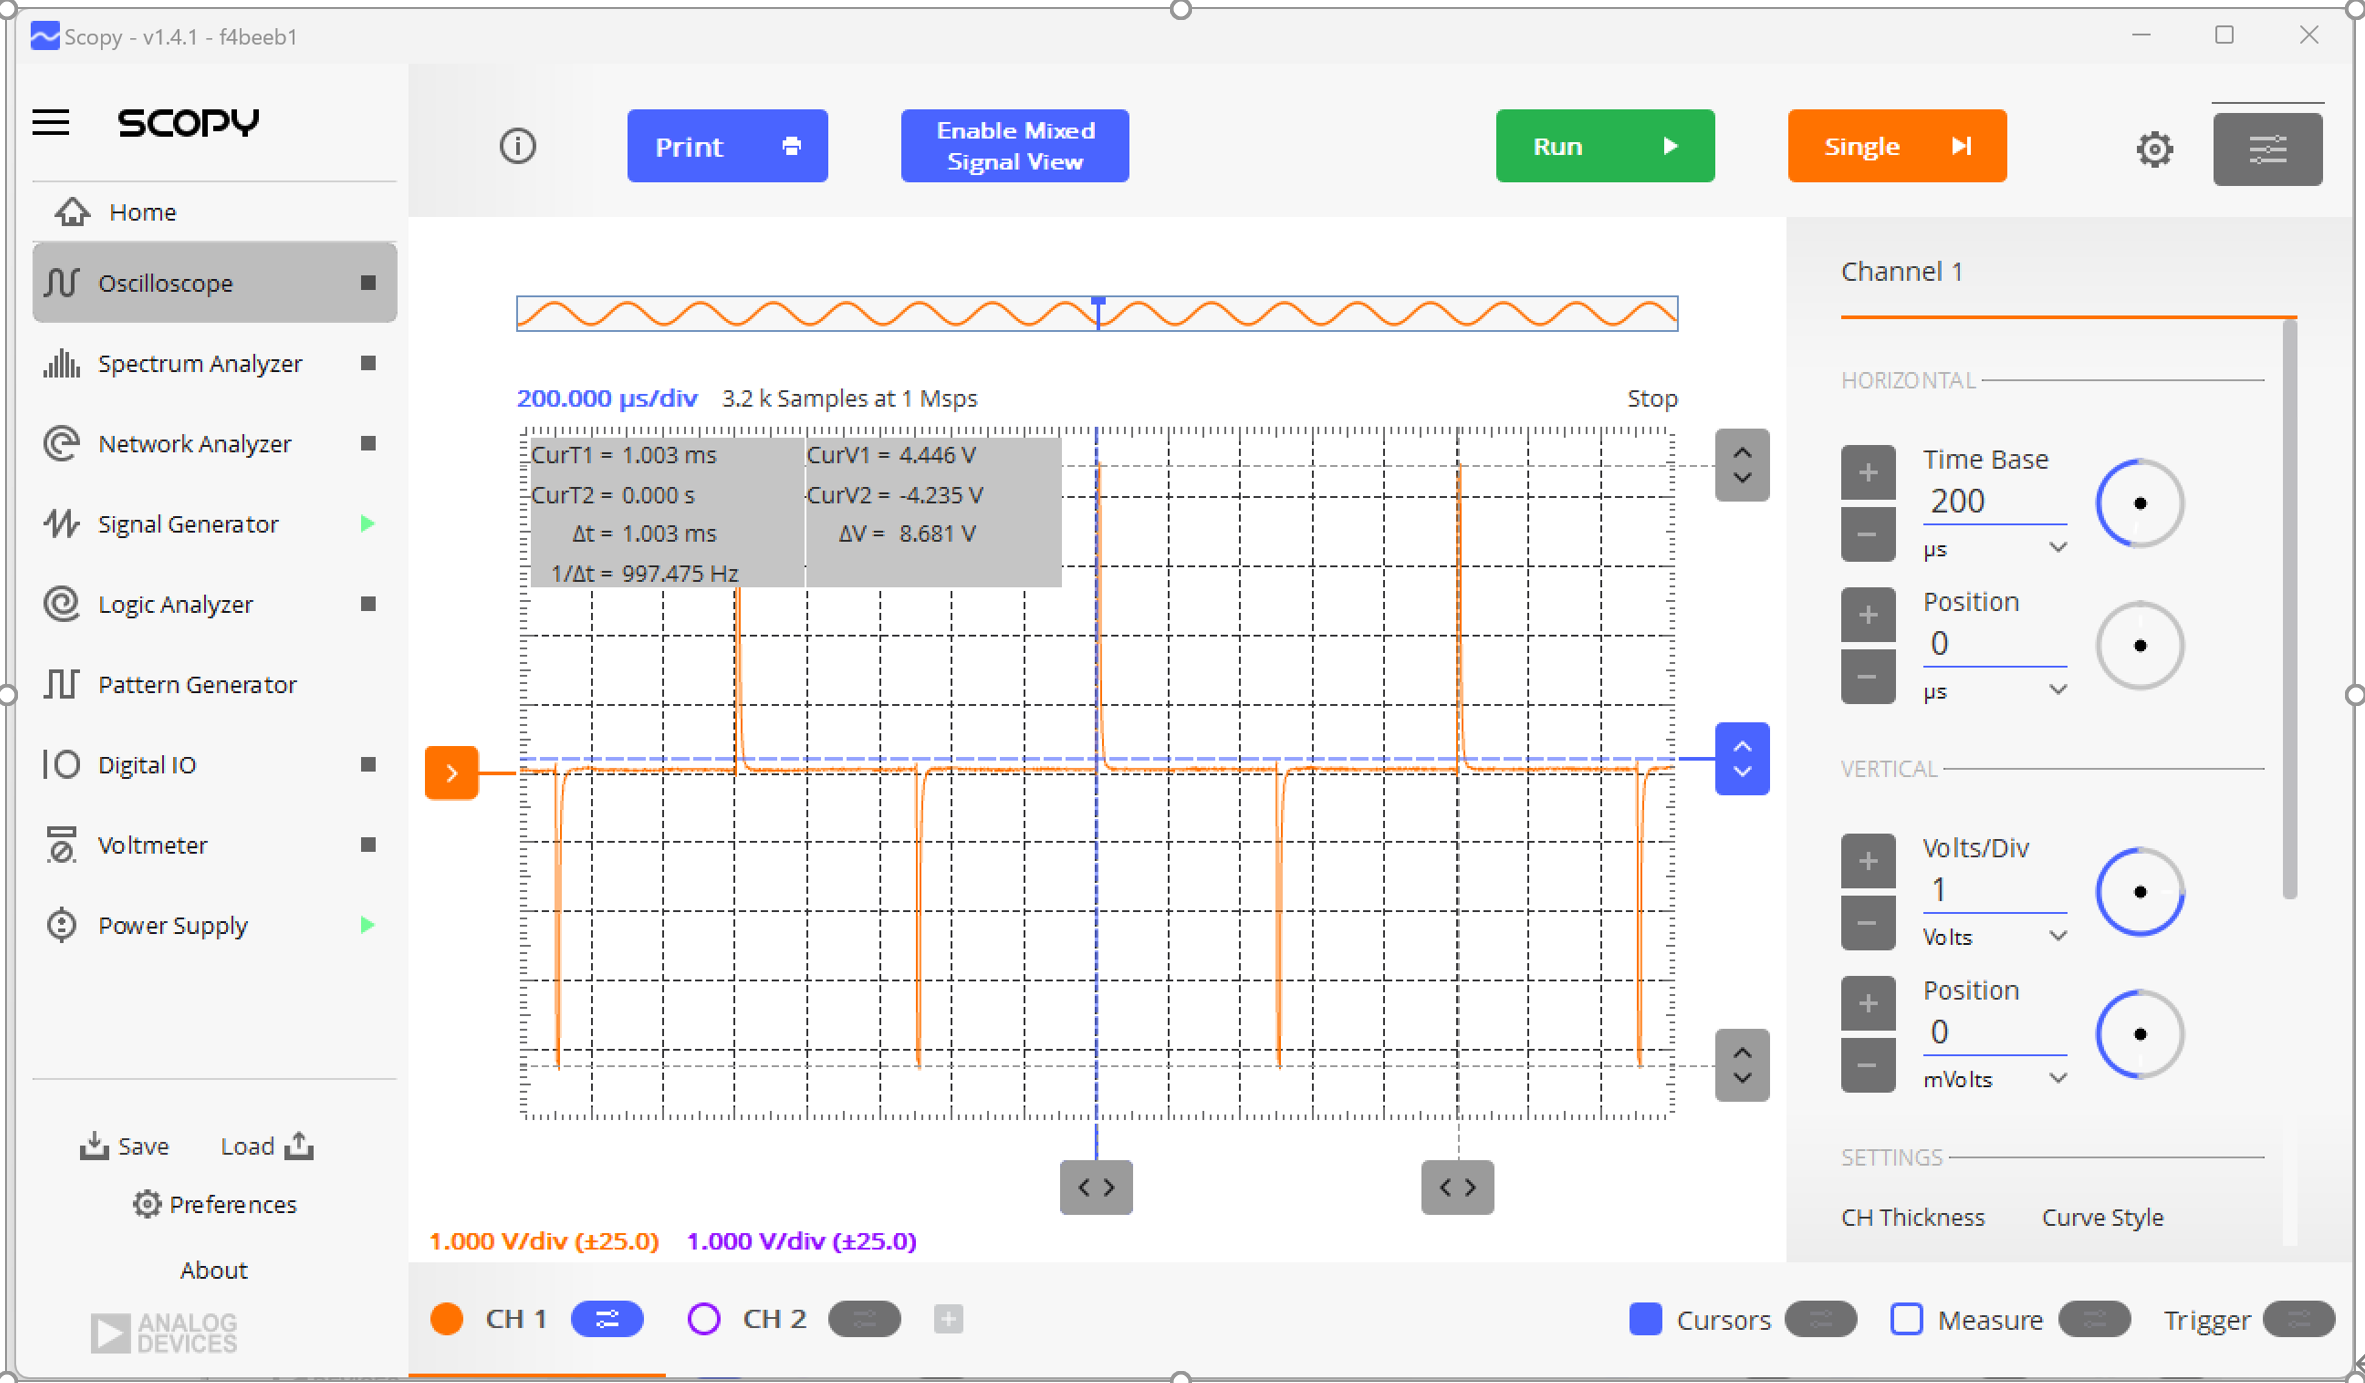Viewport: 2365px width, 1383px height.
Task: Save the session with Save
Action: (x=125, y=1146)
